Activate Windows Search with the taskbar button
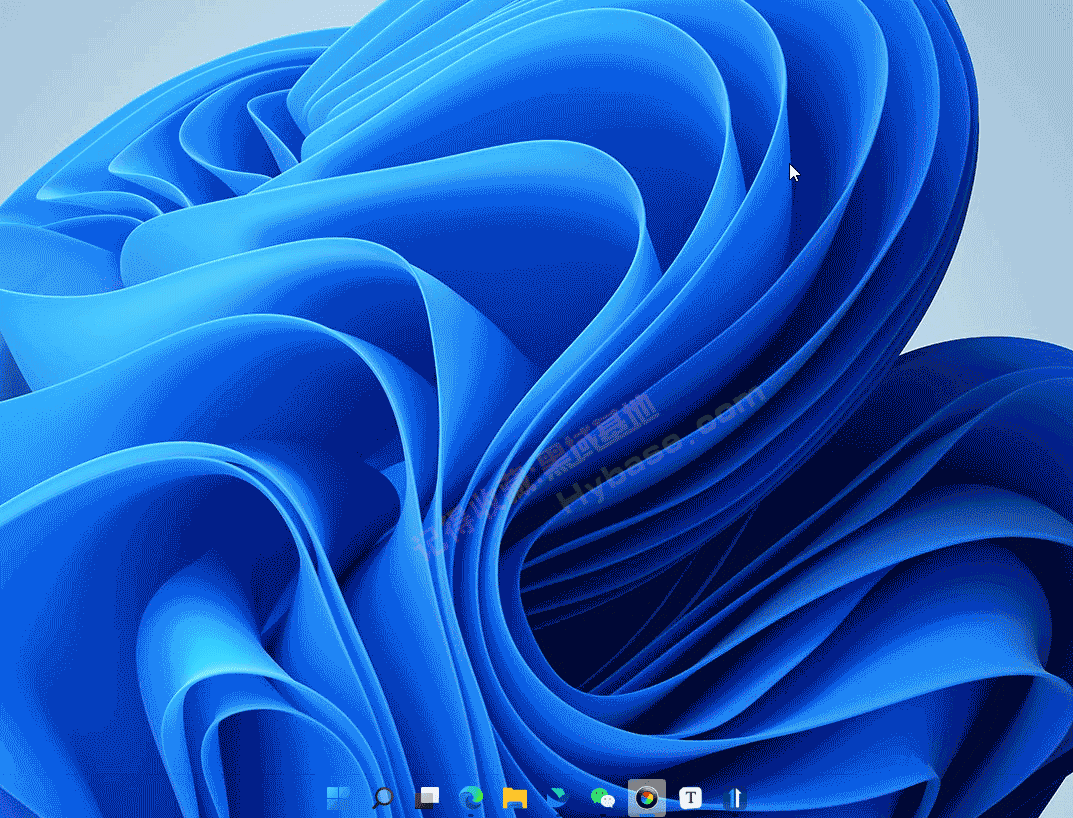Viewport: 1073px width, 818px height. click(x=382, y=797)
